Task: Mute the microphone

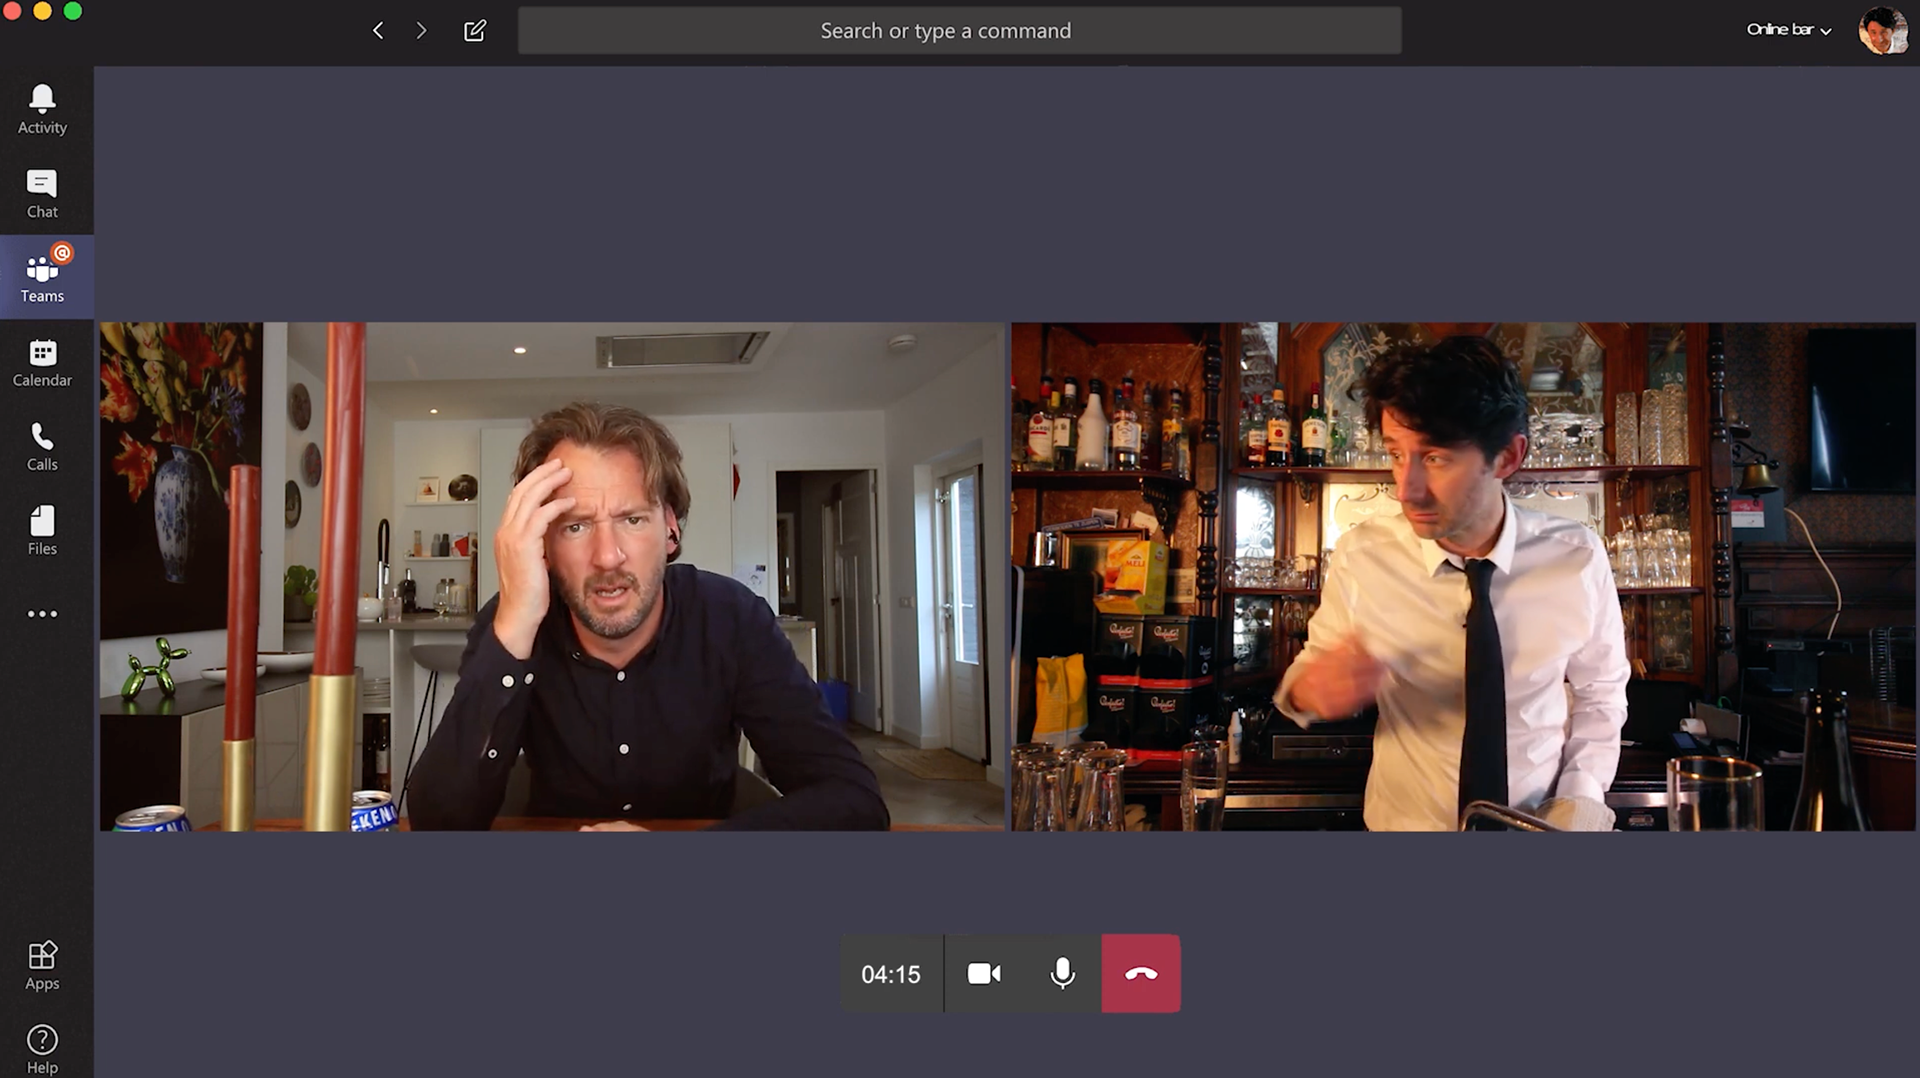Action: (1063, 973)
